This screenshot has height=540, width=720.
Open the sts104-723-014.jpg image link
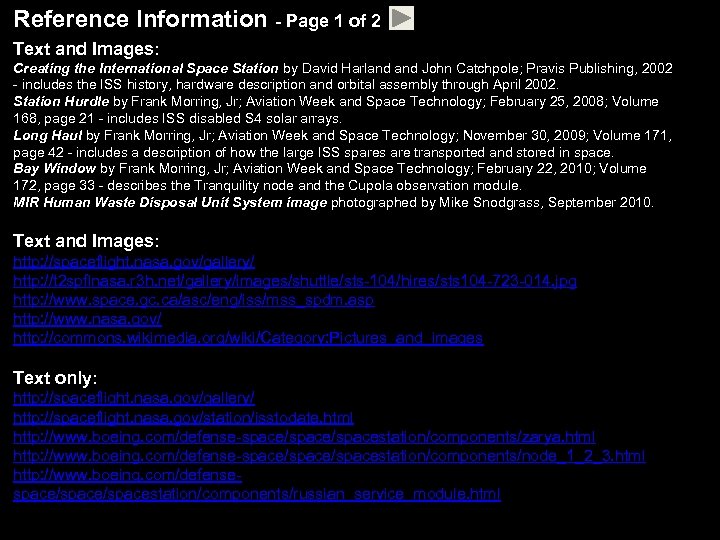pos(295,281)
